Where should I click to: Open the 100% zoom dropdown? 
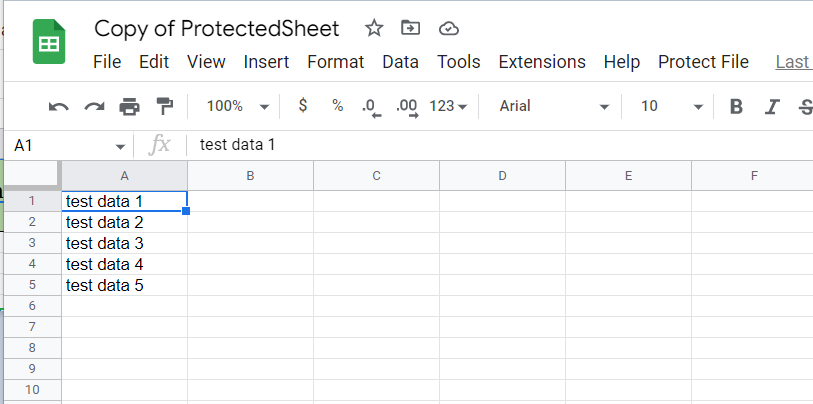237,106
